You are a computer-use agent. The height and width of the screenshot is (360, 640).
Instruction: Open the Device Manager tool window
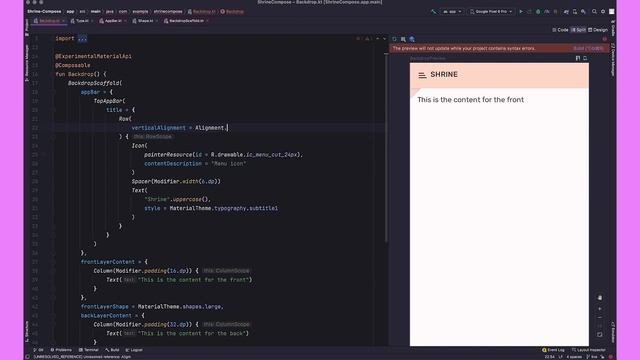[613, 60]
